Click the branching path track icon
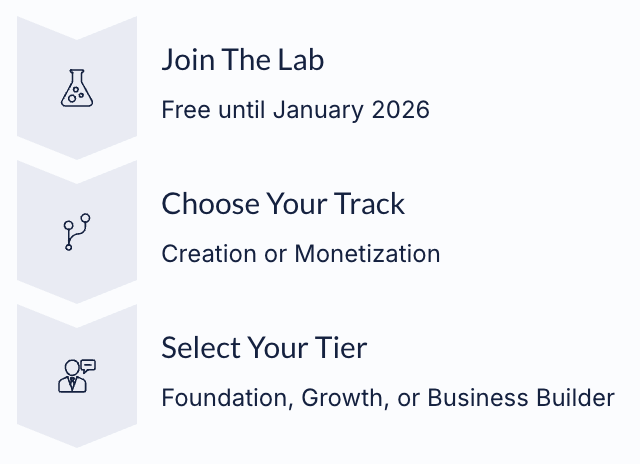Image resolution: width=640 pixels, height=464 pixels. [x=76, y=232]
